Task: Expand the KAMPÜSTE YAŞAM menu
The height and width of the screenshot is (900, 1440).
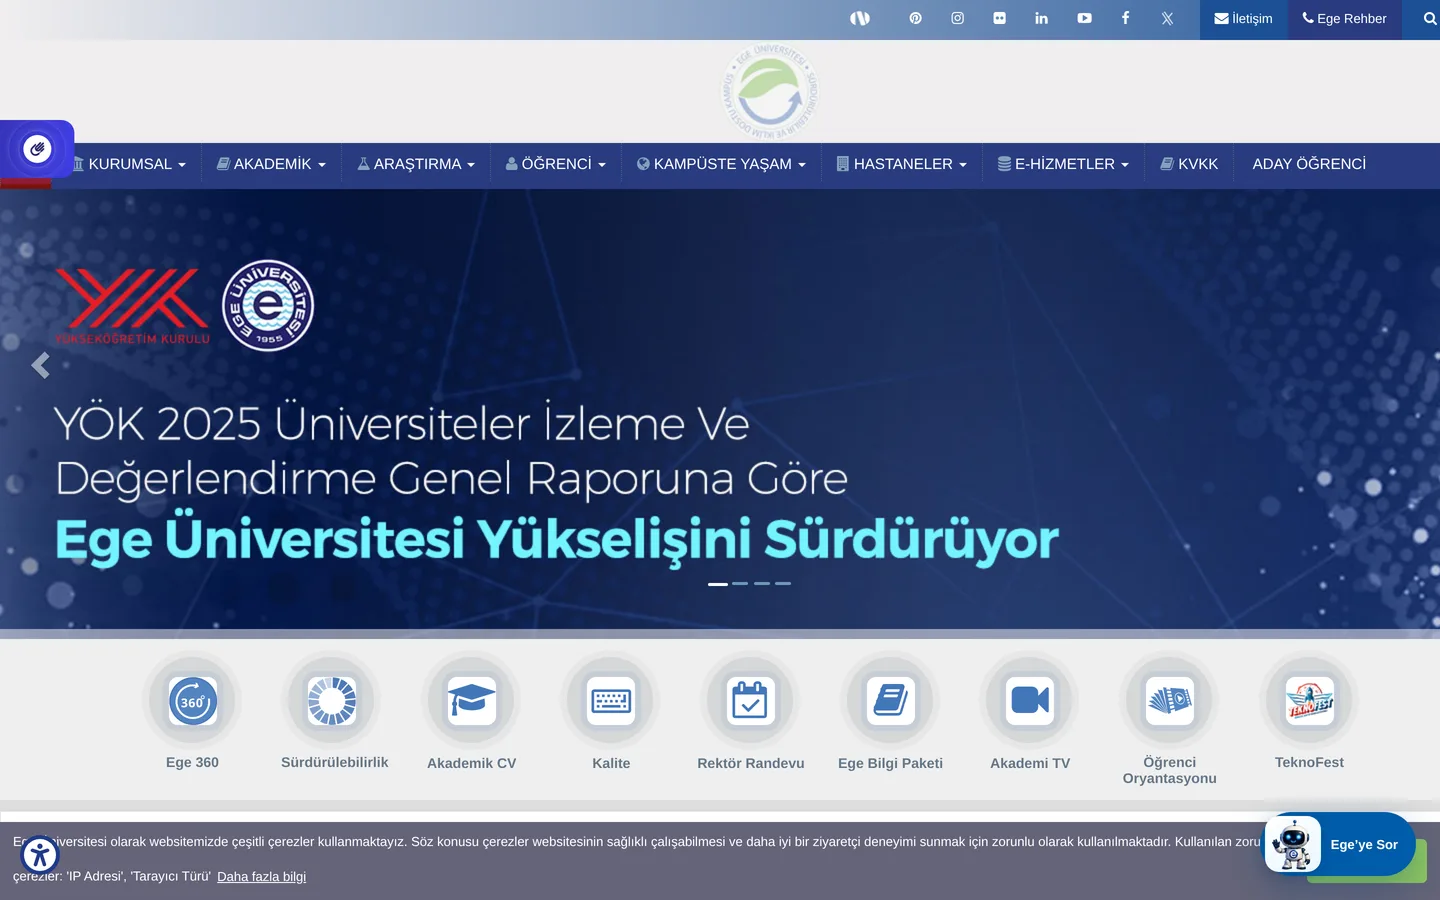Action: coord(721,164)
